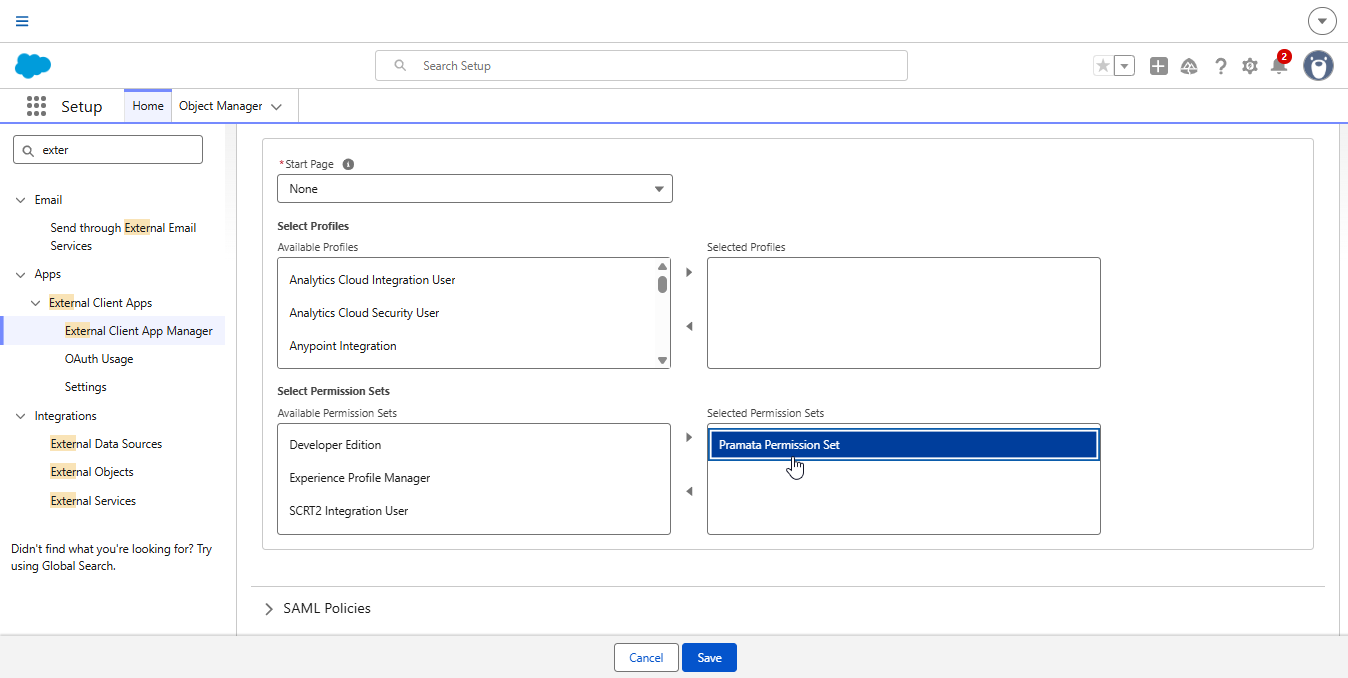Open OAuth Usage in sidebar
The image size is (1348, 678).
(99, 359)
